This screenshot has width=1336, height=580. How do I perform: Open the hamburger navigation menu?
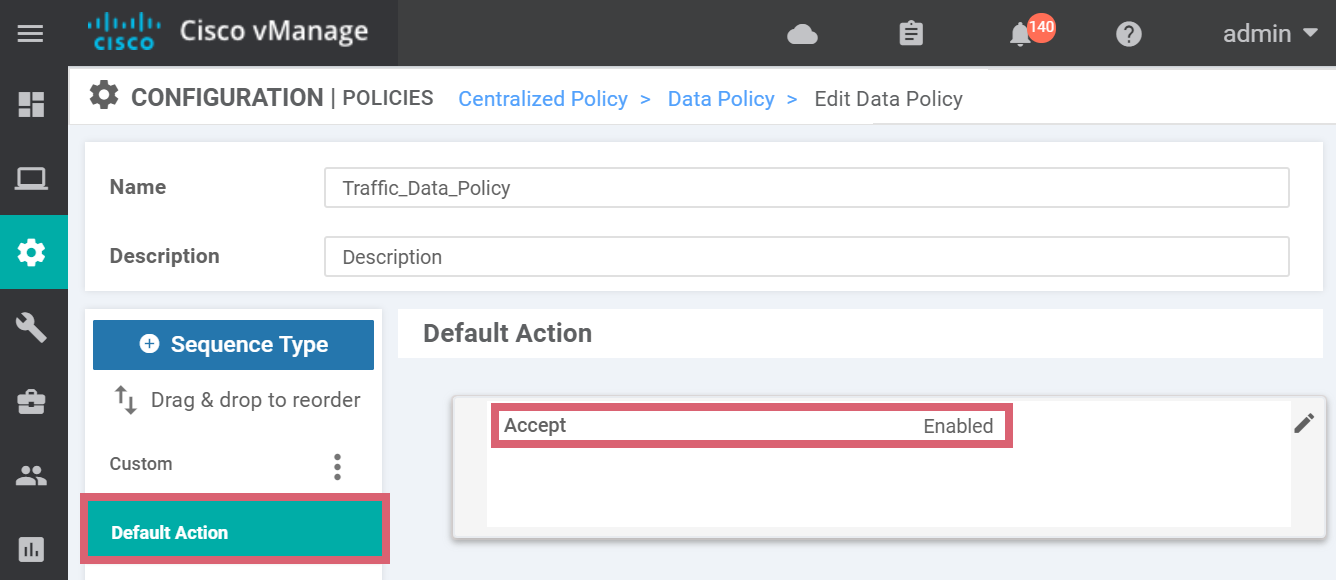pyautogui.click(x=31, y=34)
